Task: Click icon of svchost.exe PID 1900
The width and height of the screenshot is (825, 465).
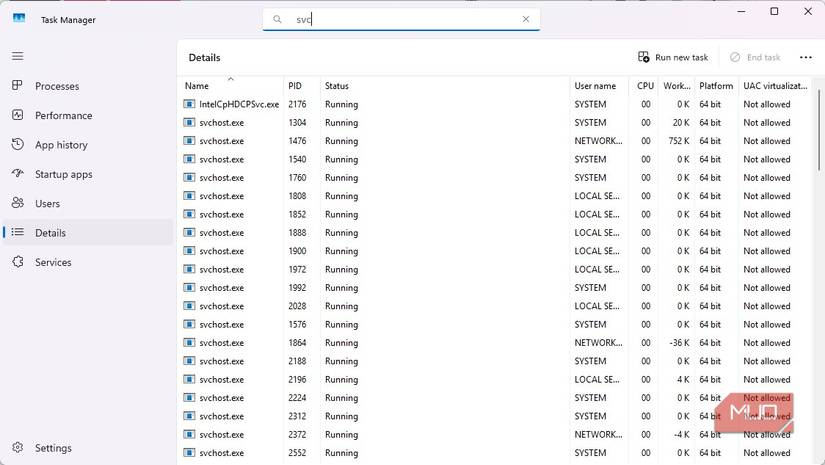Action: 189,251
